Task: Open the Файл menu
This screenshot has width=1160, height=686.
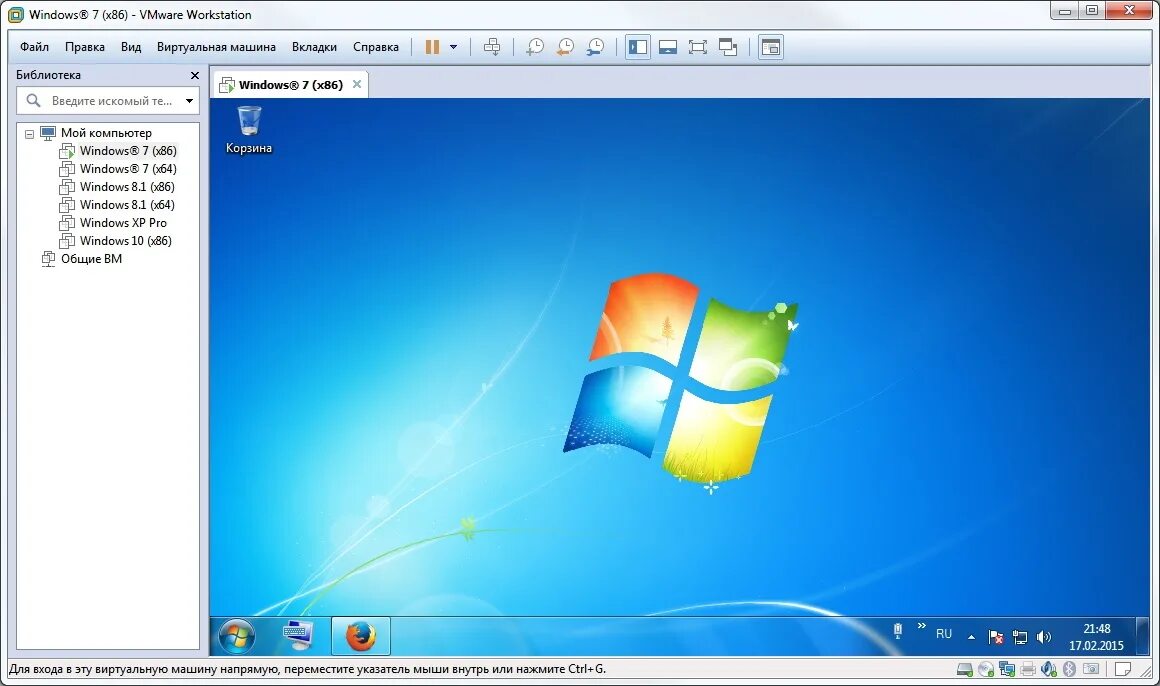Action: 34,47
